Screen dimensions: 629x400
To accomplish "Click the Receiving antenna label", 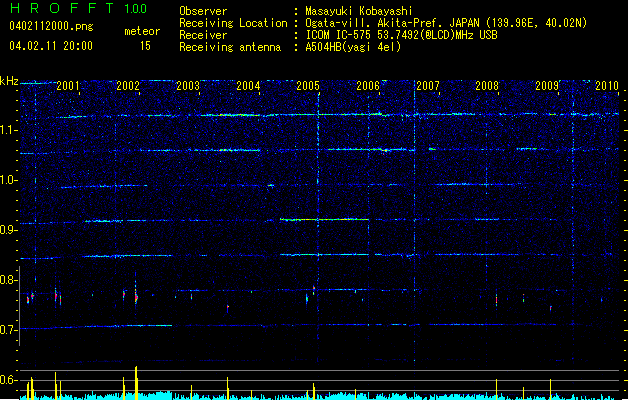I will tap(230, 47).
